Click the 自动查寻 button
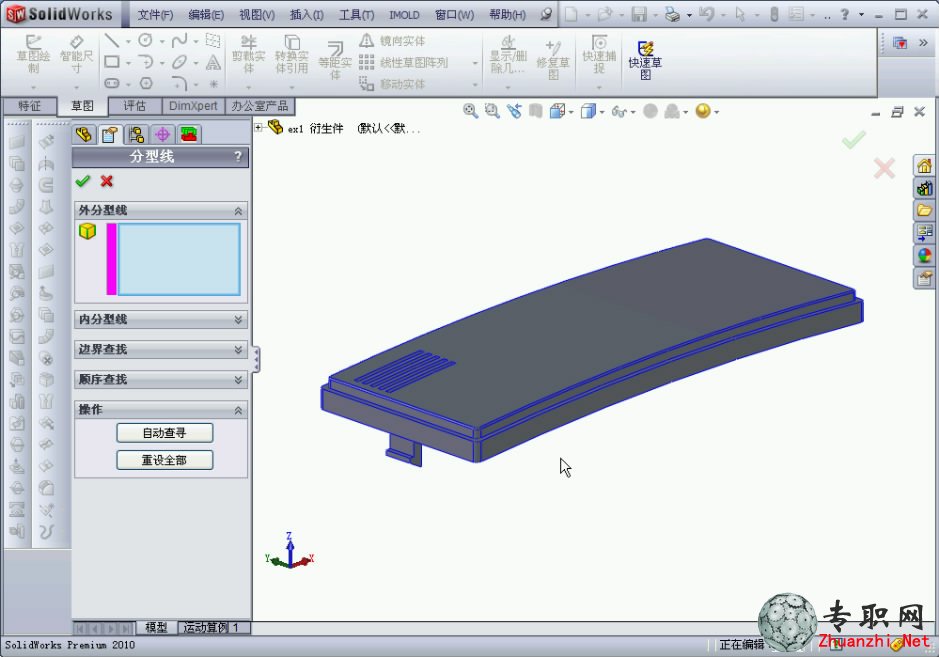Image resolution: width=939 pixels, height=657 pixels. tap(165, 432)
